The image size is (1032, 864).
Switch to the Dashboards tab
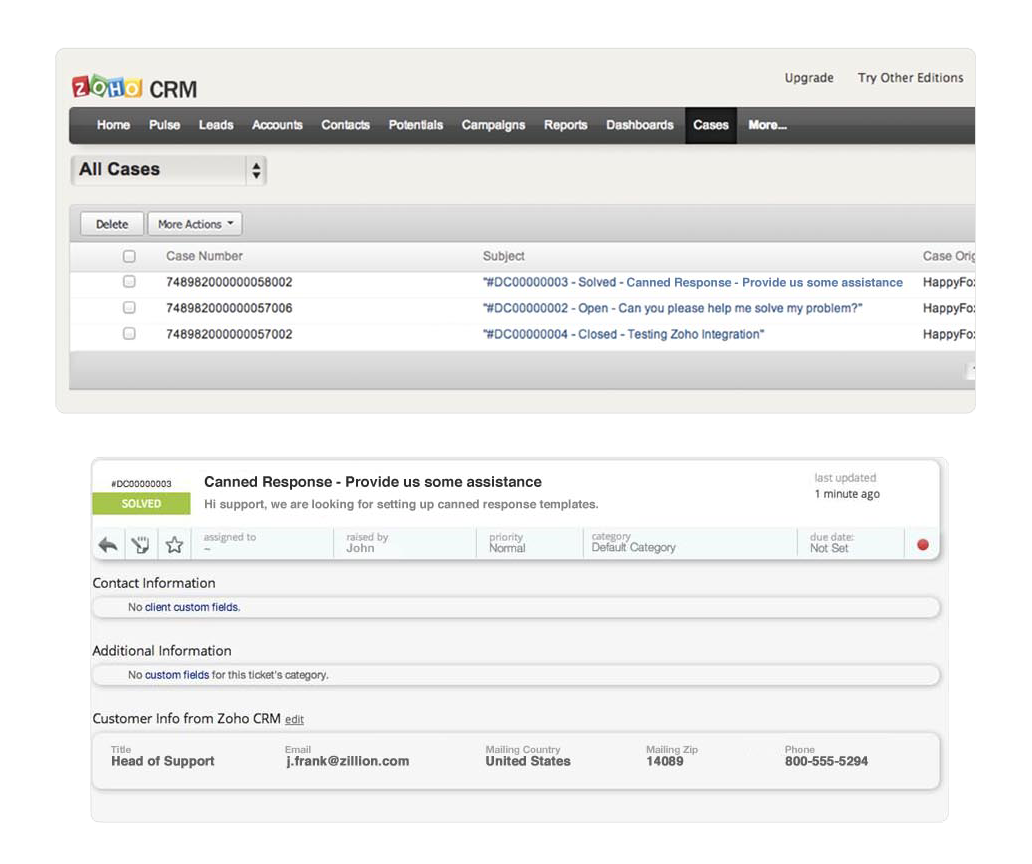(x=640, y=125)
